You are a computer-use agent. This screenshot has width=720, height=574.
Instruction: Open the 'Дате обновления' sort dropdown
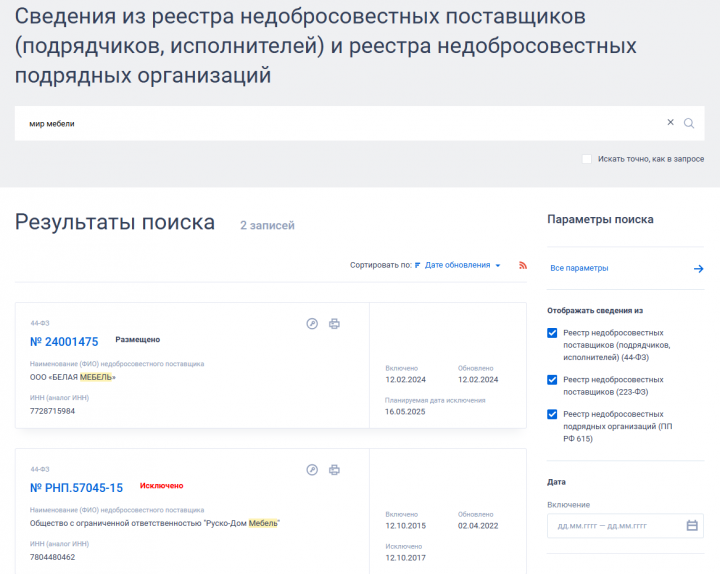pyautogui.click(x=463, y=265)
